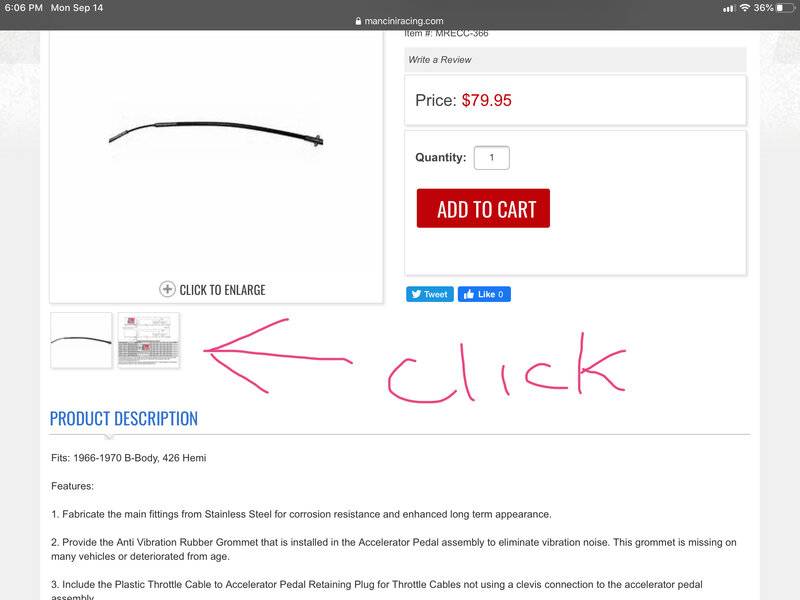
Task: Share via the Tweet button
Action: (x=430, y=294)
